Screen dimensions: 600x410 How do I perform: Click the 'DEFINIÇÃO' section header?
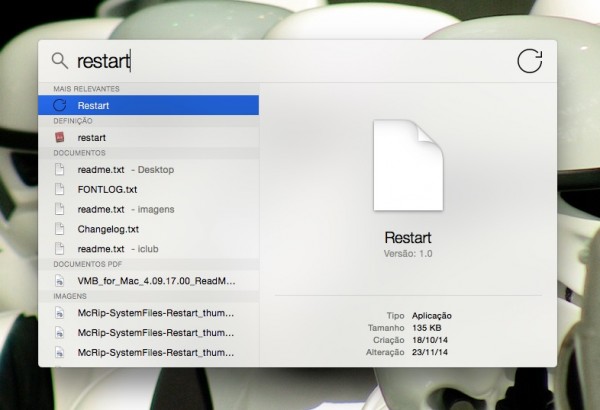click(73, 121)
